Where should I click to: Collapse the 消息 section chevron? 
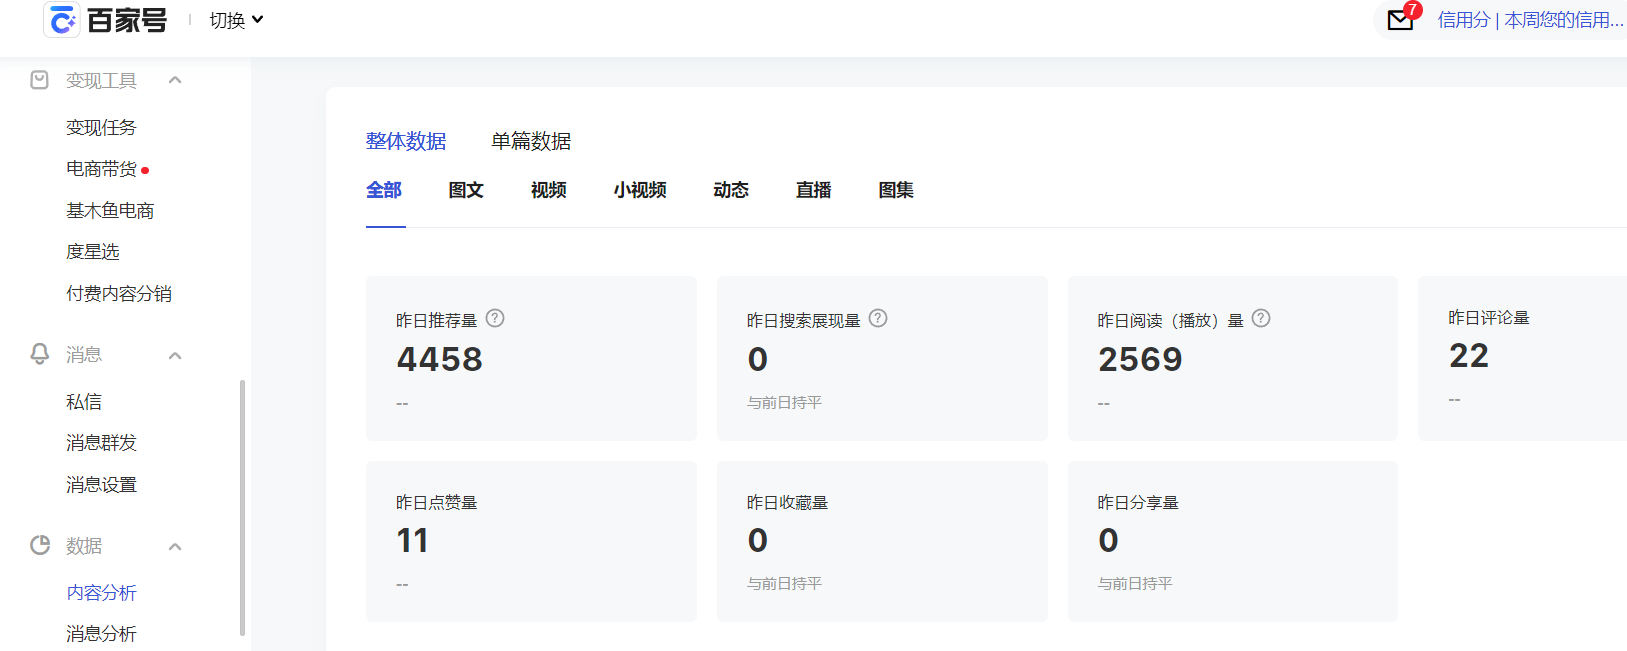175,355
